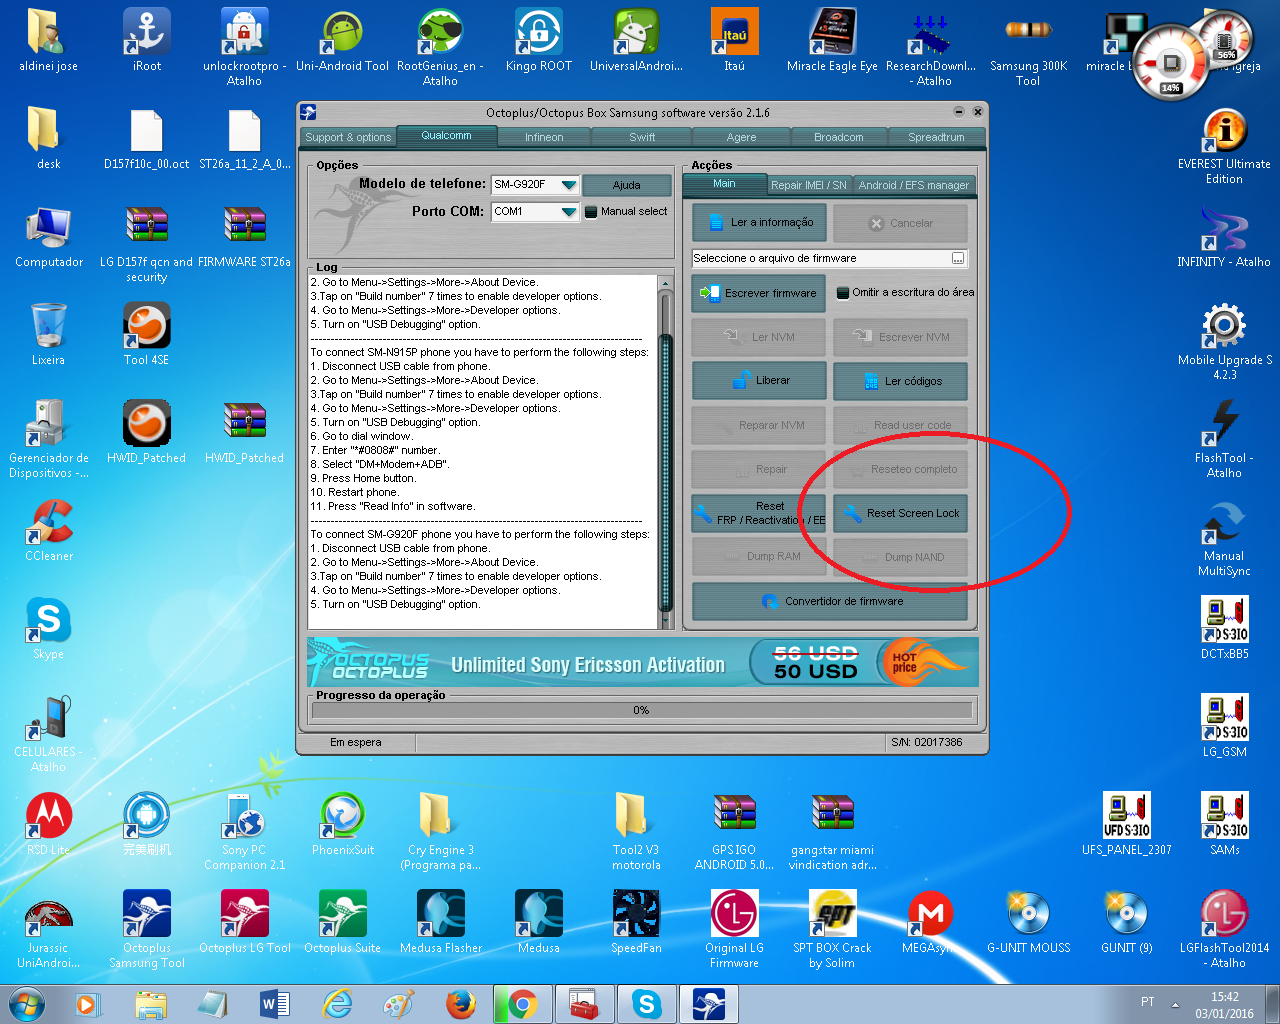This screenshot has width=1280, height=1024.
Task: Click the Ajuda button
Action: pos(627,185)
